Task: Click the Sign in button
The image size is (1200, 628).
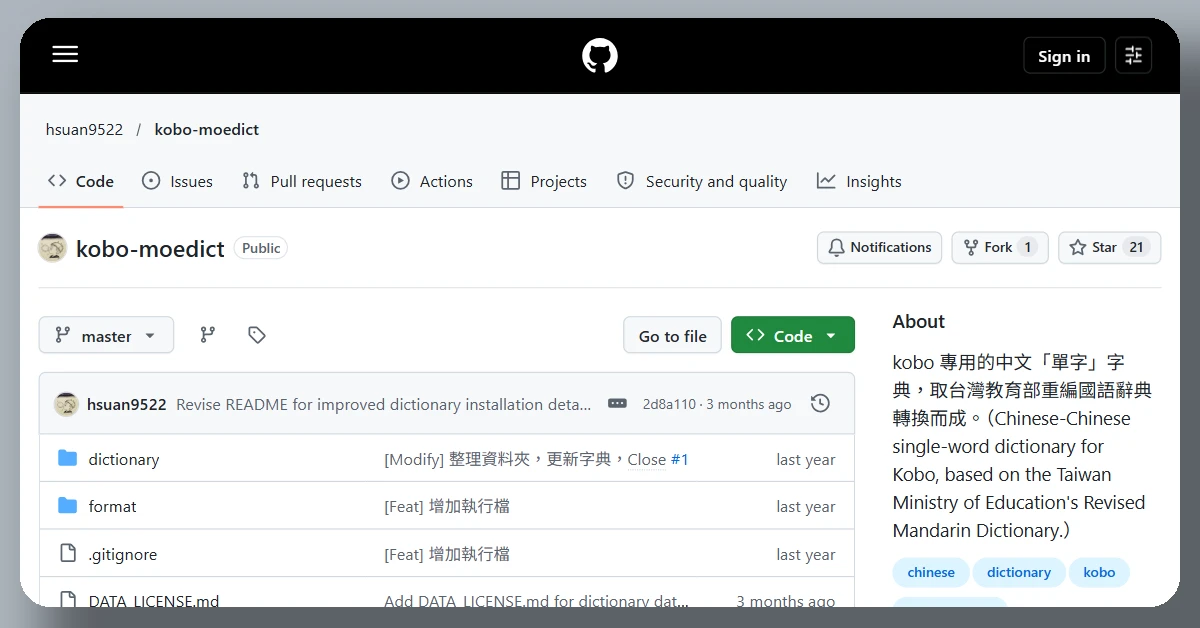Action: pos(1064,56)
